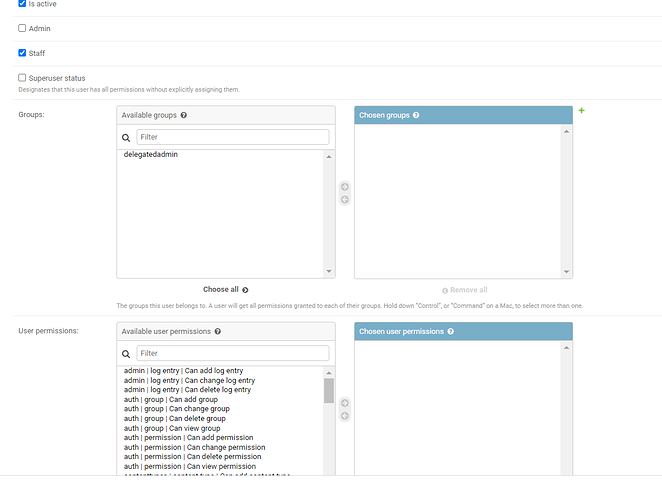
Task: Select 'auth | group | Can delete group'
Action: point(174,418)
